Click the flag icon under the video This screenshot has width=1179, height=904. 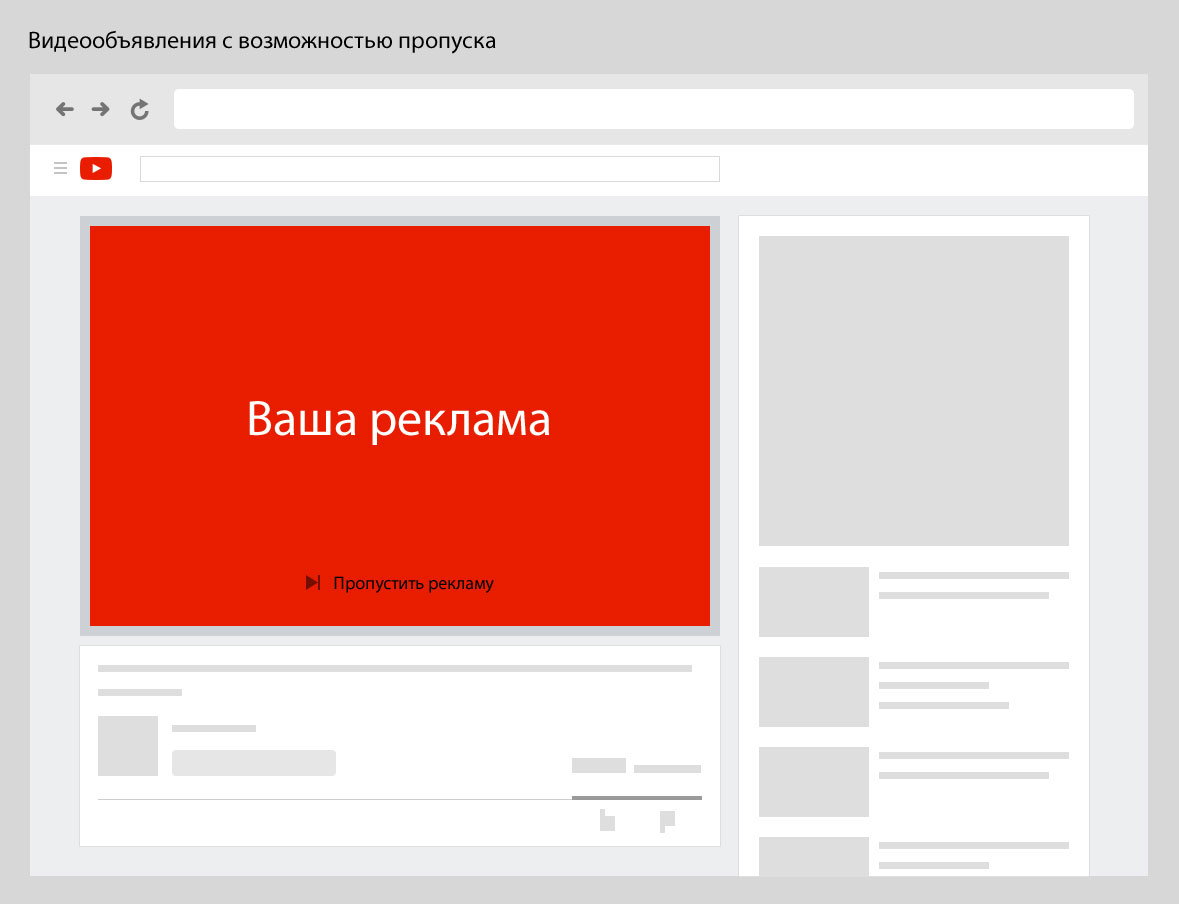(x=667, y=820)
